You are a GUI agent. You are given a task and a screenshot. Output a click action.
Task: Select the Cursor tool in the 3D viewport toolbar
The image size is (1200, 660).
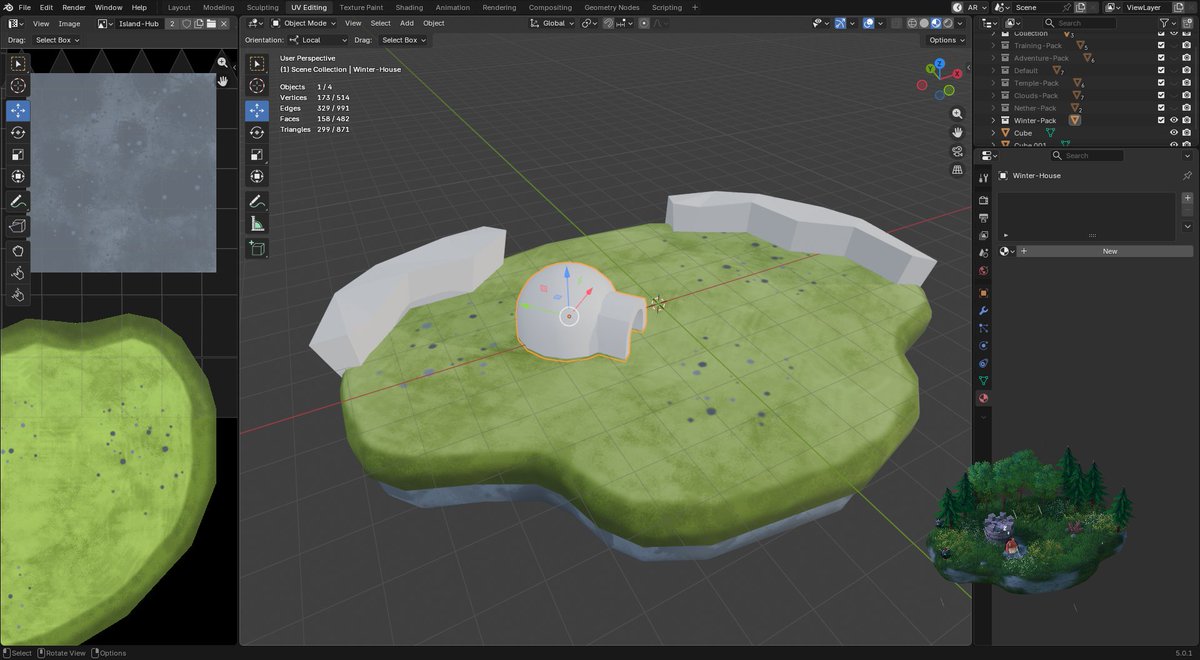pos(257,86)
